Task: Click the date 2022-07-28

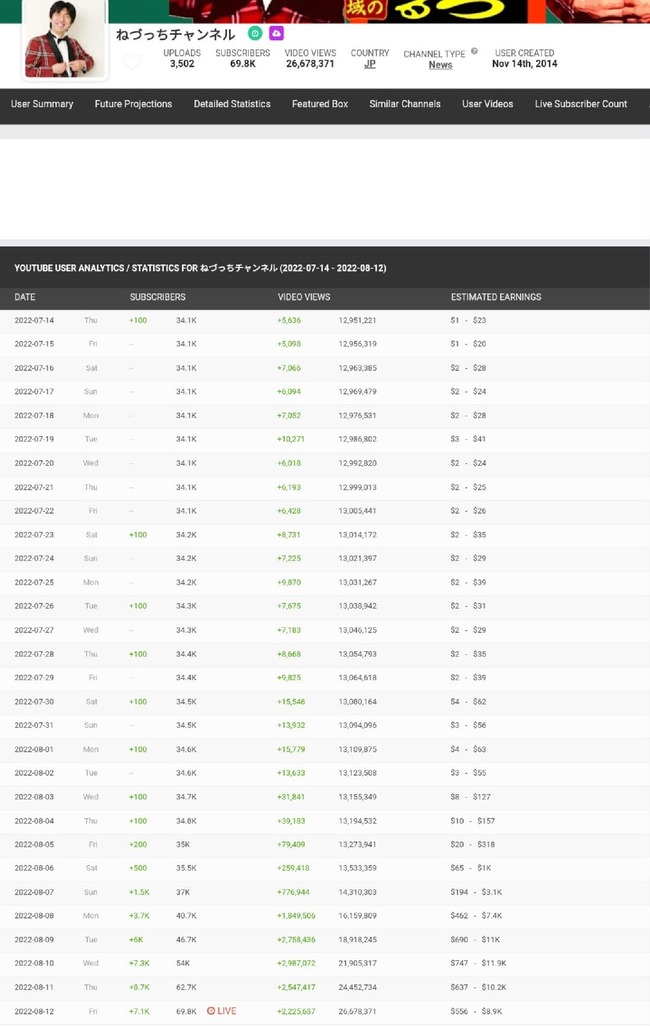Action: [34, 654]
